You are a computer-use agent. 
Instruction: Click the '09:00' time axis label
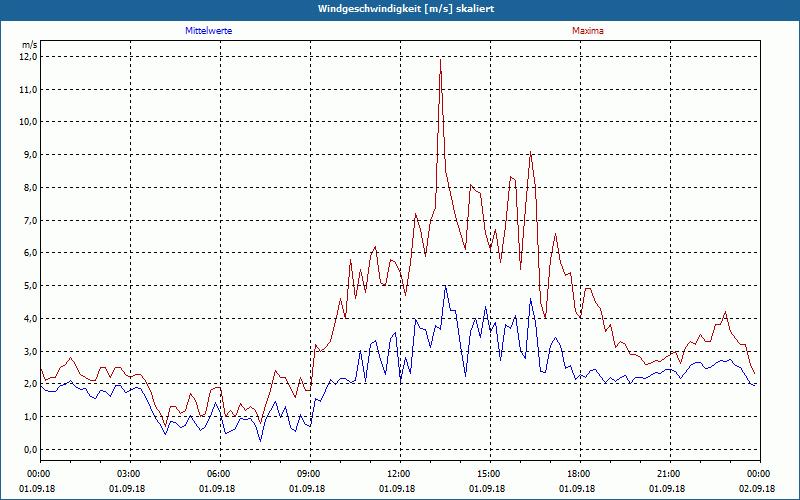click(x=307, y=474)
